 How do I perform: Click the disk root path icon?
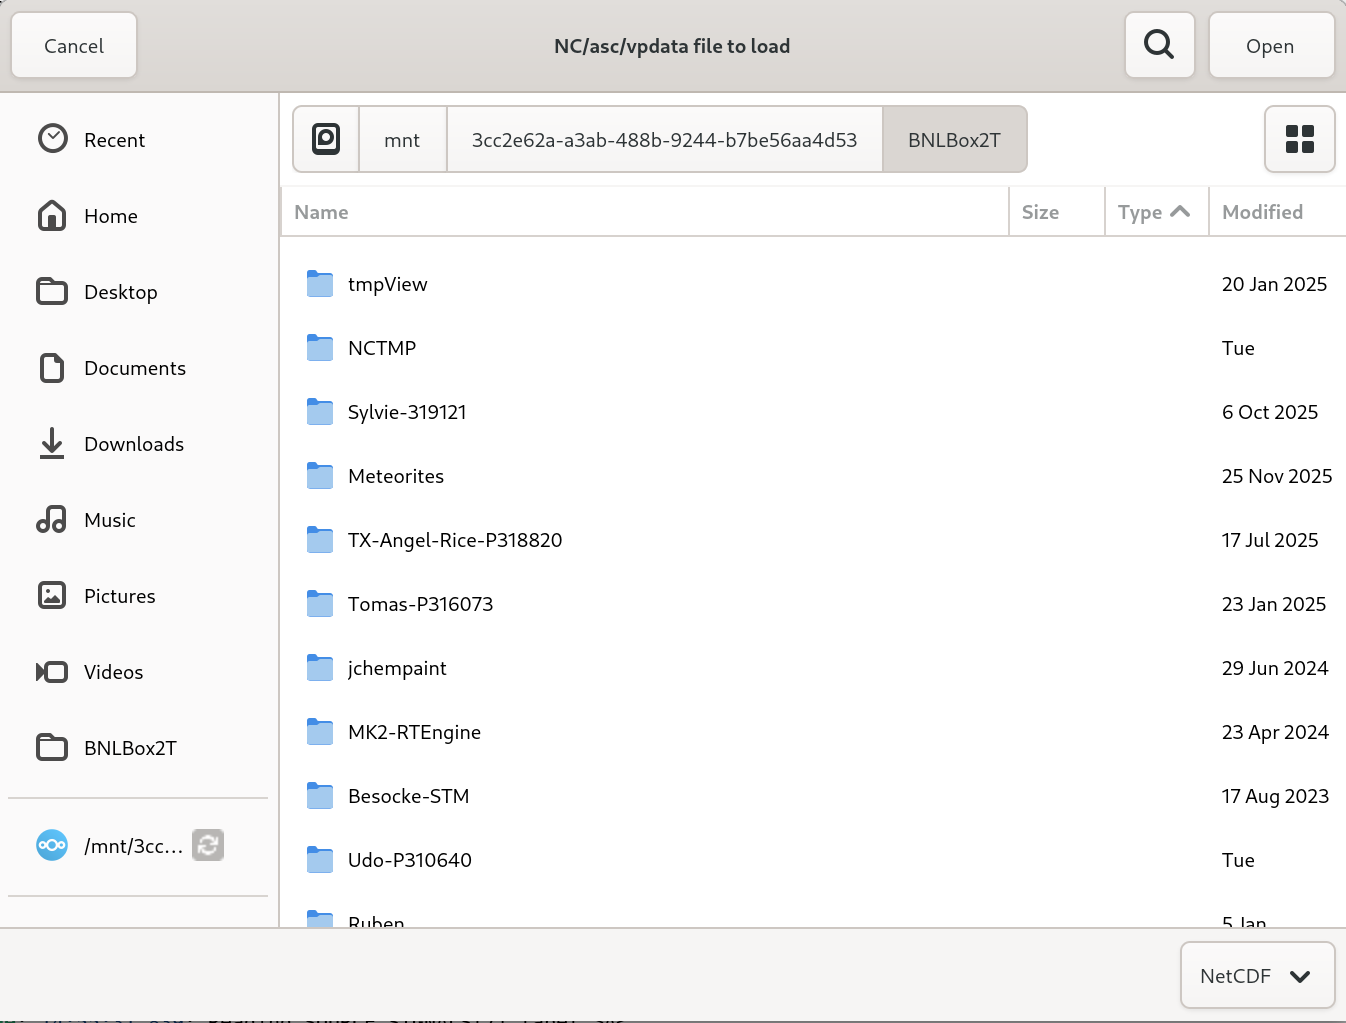tap(326, 139)
